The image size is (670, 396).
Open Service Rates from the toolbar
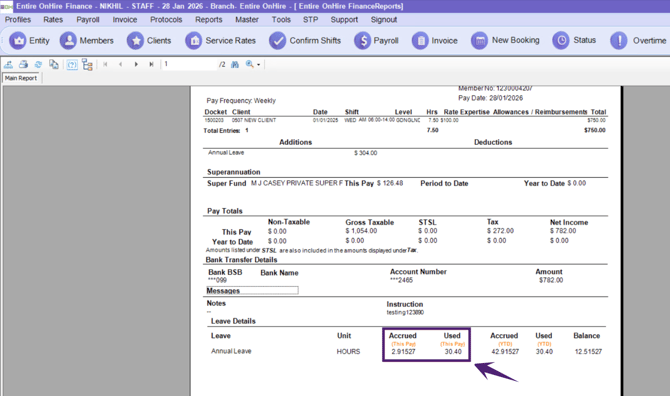(220, 41)
